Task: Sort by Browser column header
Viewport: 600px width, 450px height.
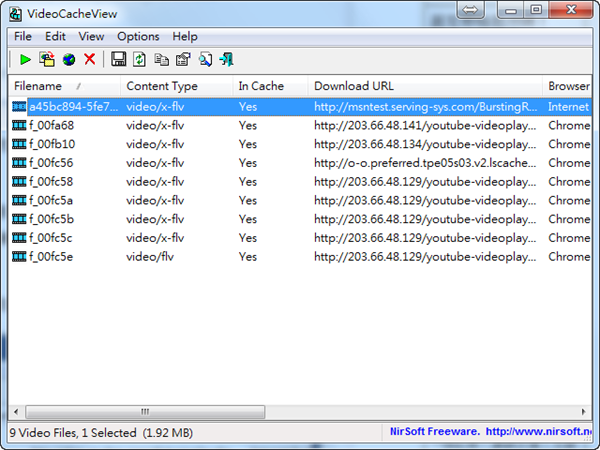Action: (567, 86)
